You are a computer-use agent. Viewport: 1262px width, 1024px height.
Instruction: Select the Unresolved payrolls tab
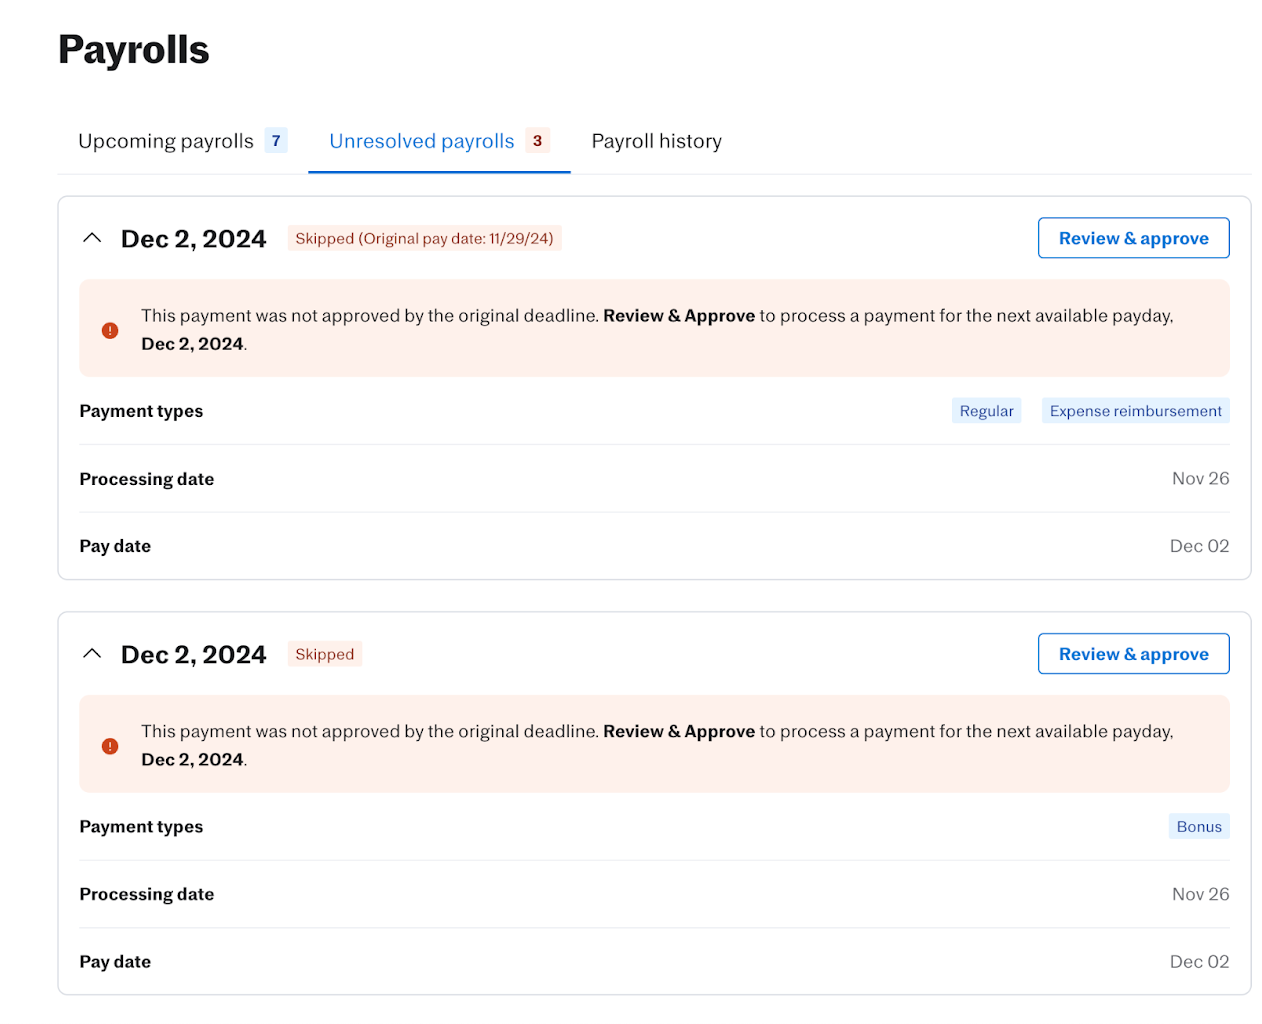coord(421,141)
